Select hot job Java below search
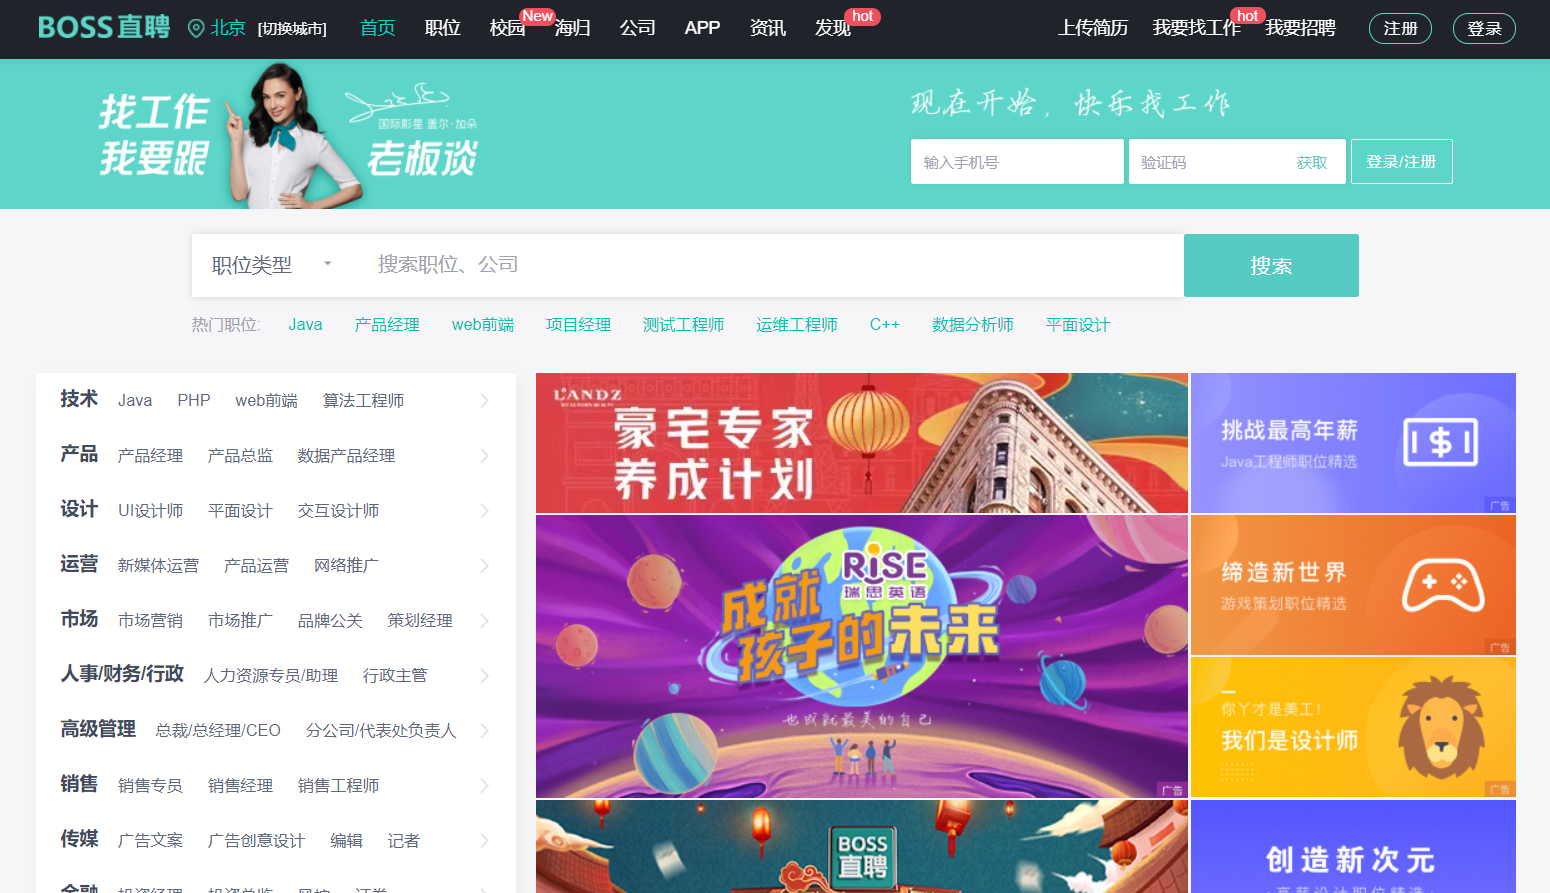 [305, 325]
